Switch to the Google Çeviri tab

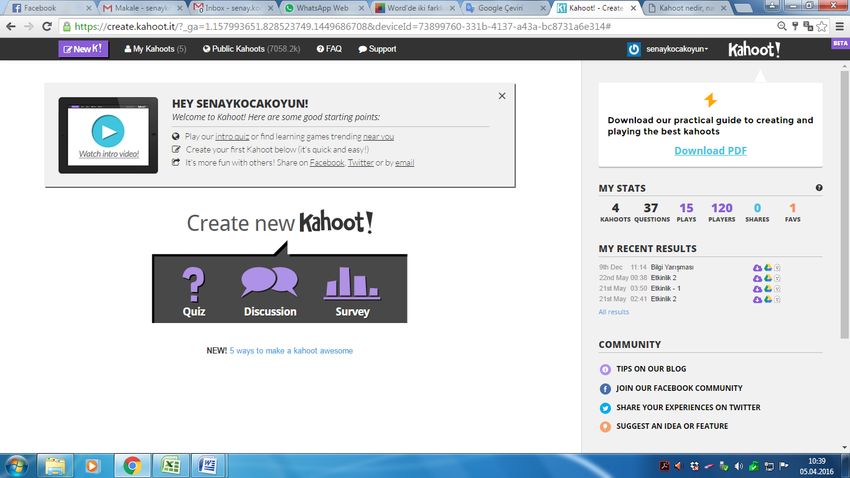pos(505,8)
